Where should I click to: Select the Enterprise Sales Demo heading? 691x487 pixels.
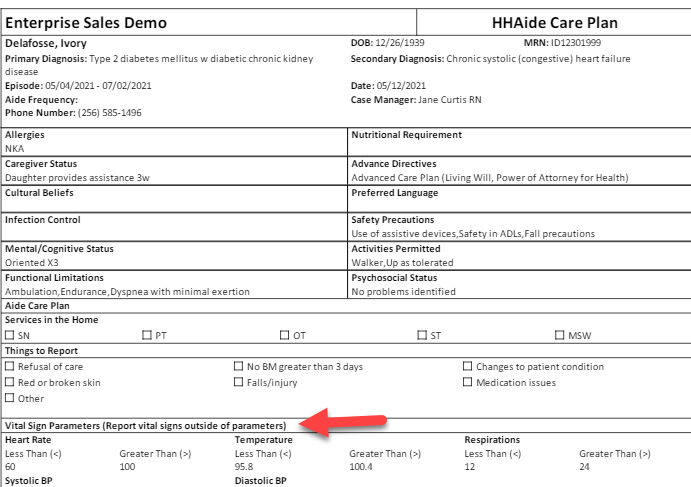coord(86,22)
